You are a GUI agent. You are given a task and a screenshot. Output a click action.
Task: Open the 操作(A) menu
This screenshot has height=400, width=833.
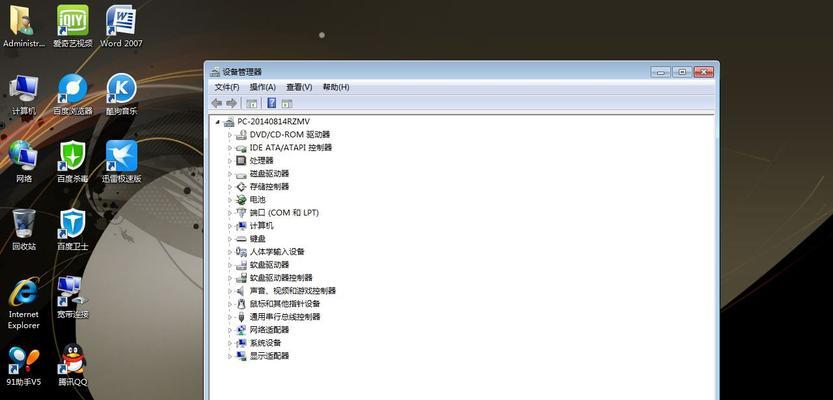(x=262, y=87)
